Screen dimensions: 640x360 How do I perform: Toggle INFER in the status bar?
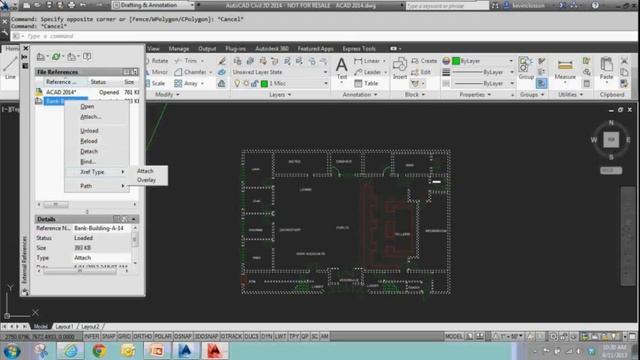coord(91,336)
